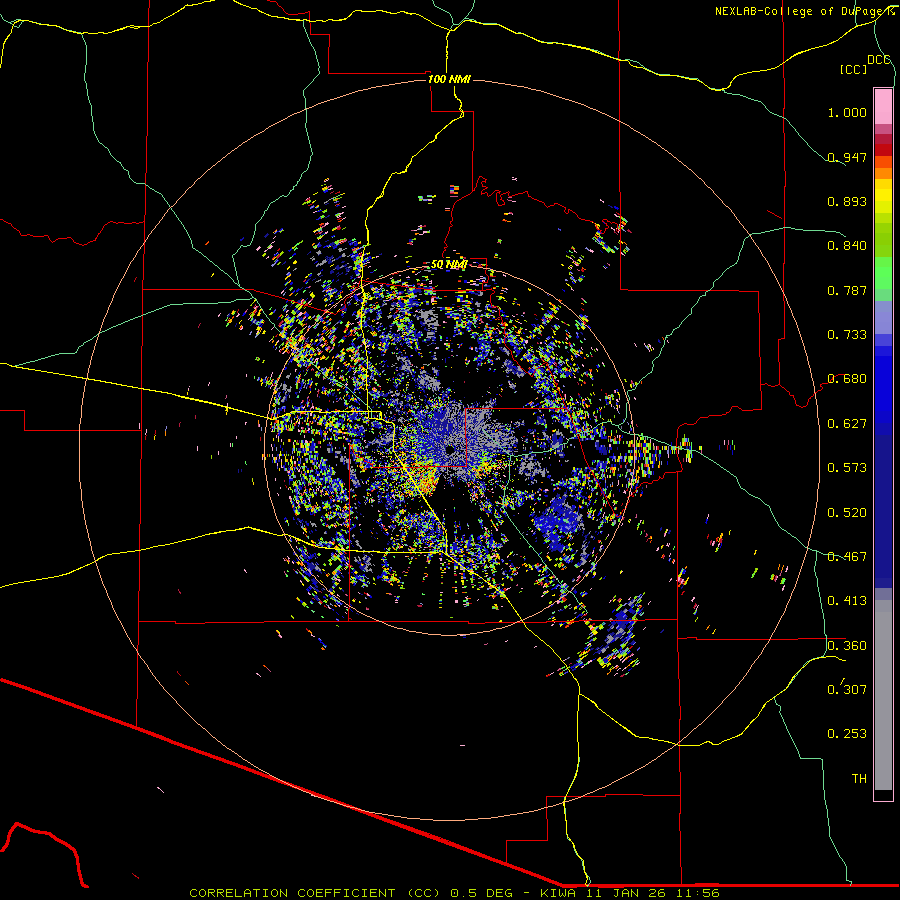Click the 1.000 scale value

click(x=847, y=112)
